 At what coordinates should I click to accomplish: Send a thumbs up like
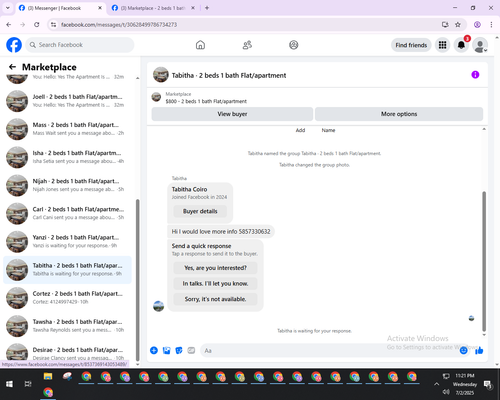click(x=479, y=350)
